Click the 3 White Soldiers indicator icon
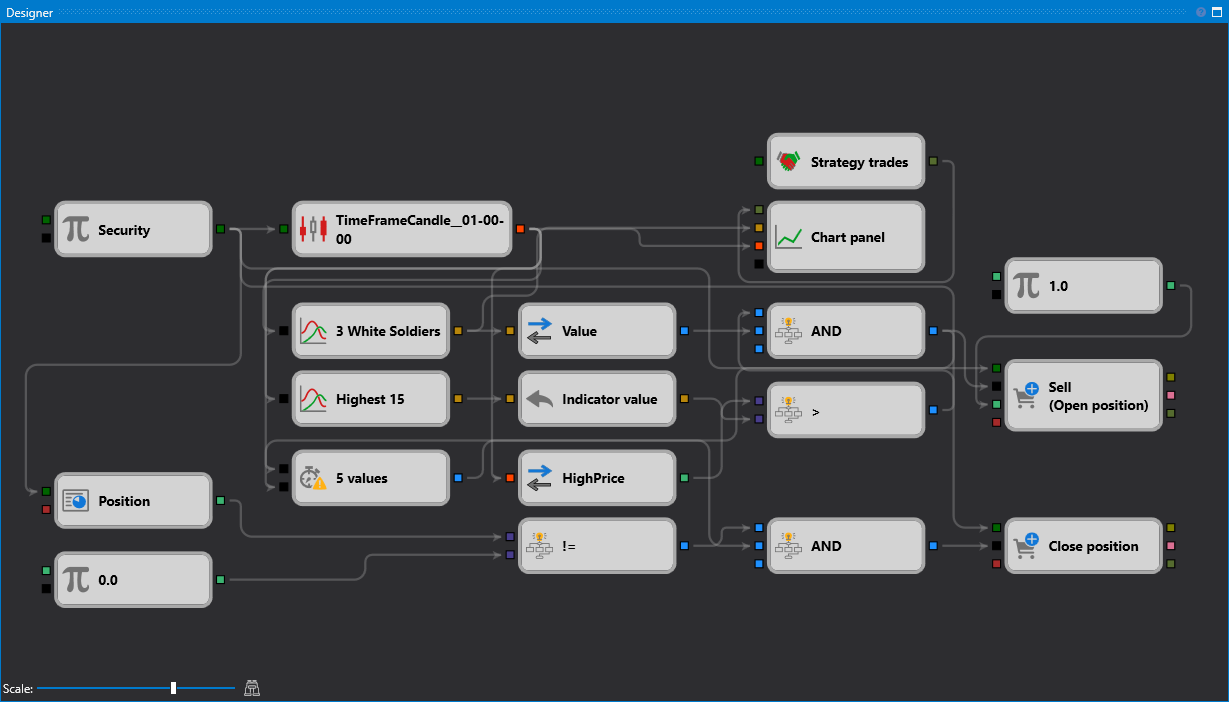Image resolution: width=1229 pixels, height=702 pixels. [x=313, y=330]
